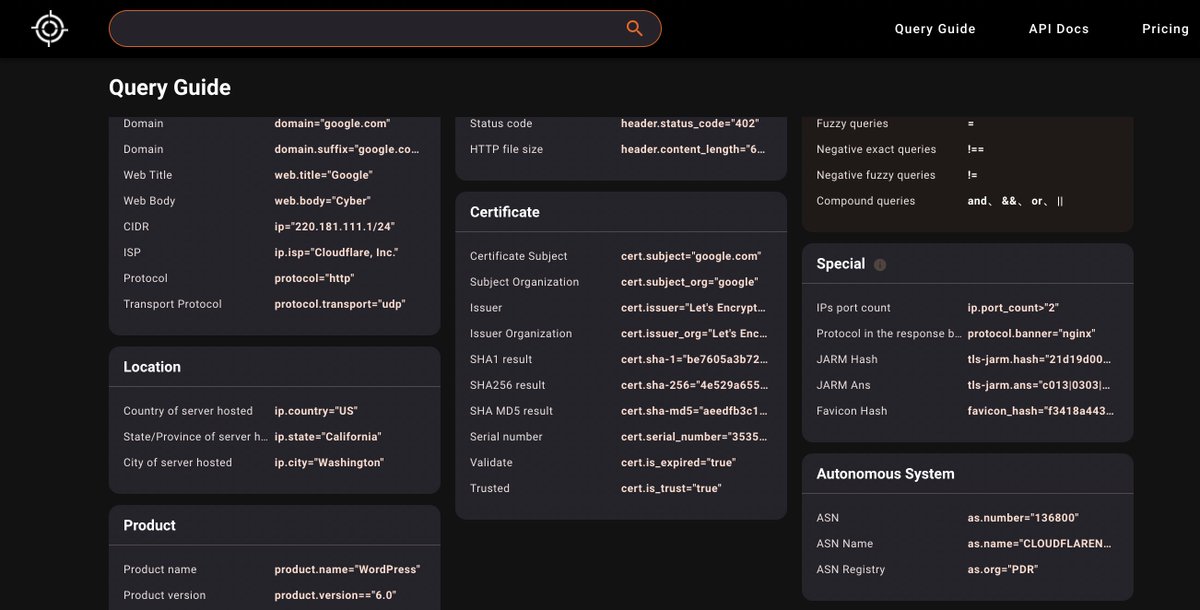Click the Favicon Hash row label
Image resolution: width=1200 pixels, height=610 pixels.
click(x=852, y=412)
